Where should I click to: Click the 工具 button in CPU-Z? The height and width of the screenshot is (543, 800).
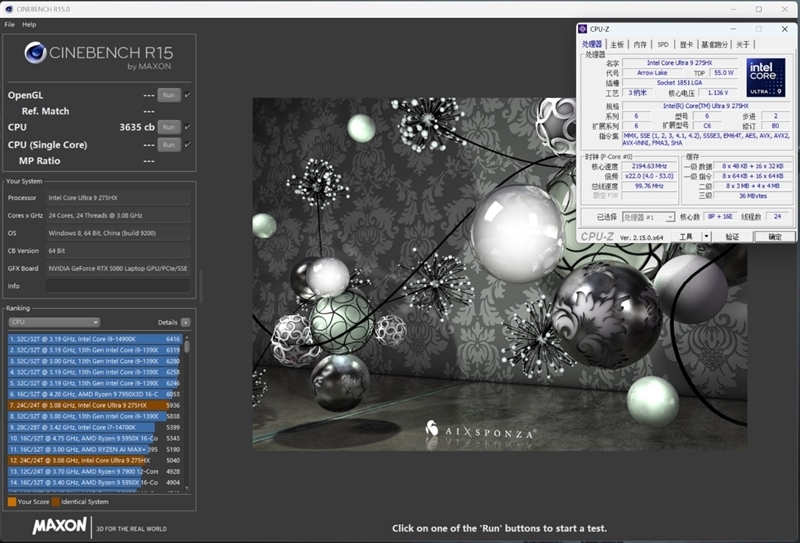686,236
